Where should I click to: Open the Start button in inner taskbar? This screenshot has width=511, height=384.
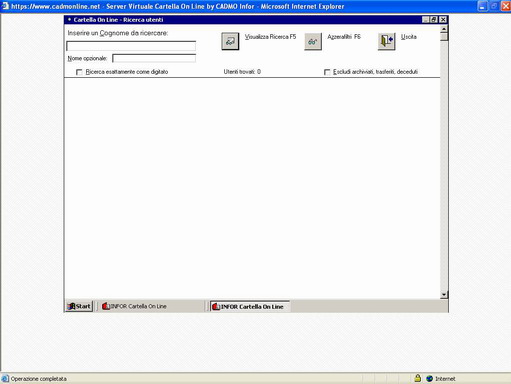[x=79, y=306]
